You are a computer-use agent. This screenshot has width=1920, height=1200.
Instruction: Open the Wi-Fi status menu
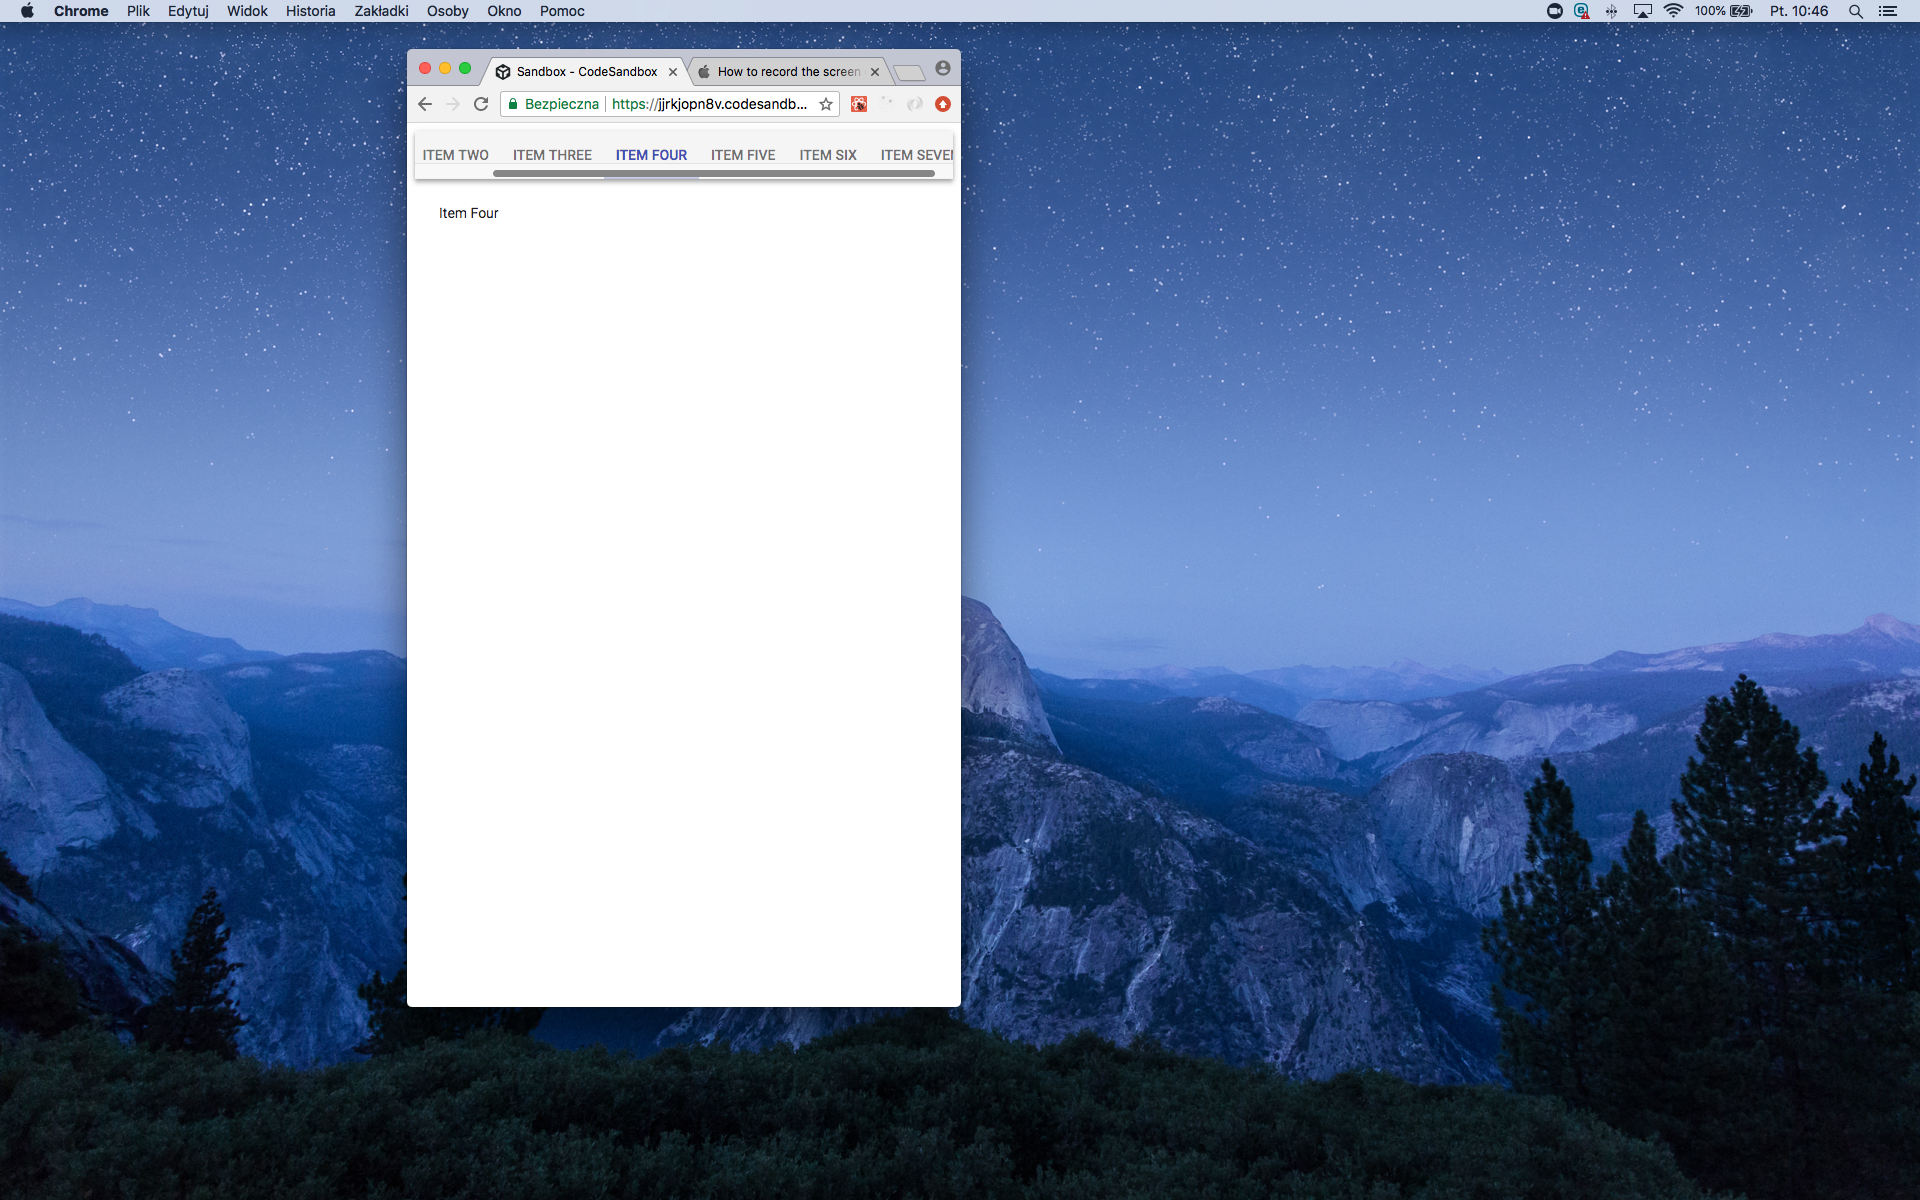[1673, 11]
